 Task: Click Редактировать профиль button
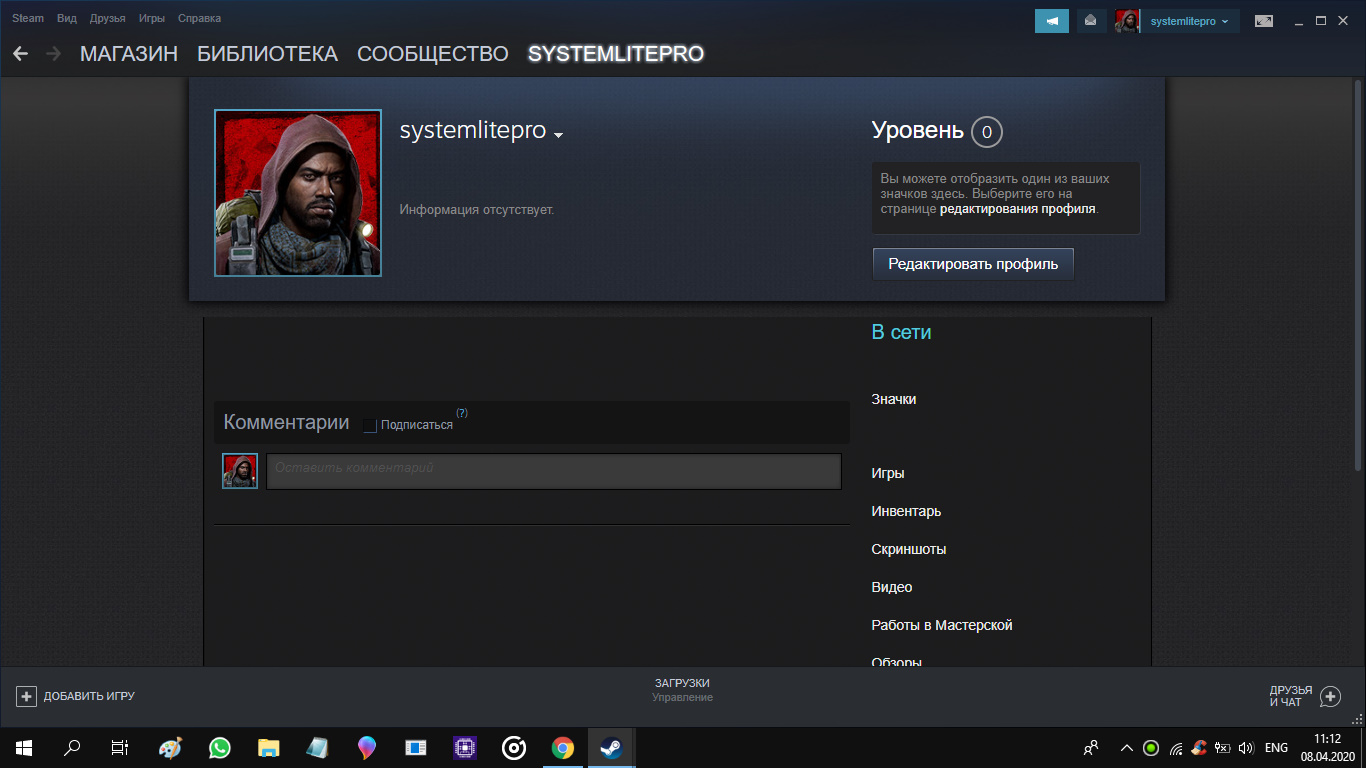973,264
